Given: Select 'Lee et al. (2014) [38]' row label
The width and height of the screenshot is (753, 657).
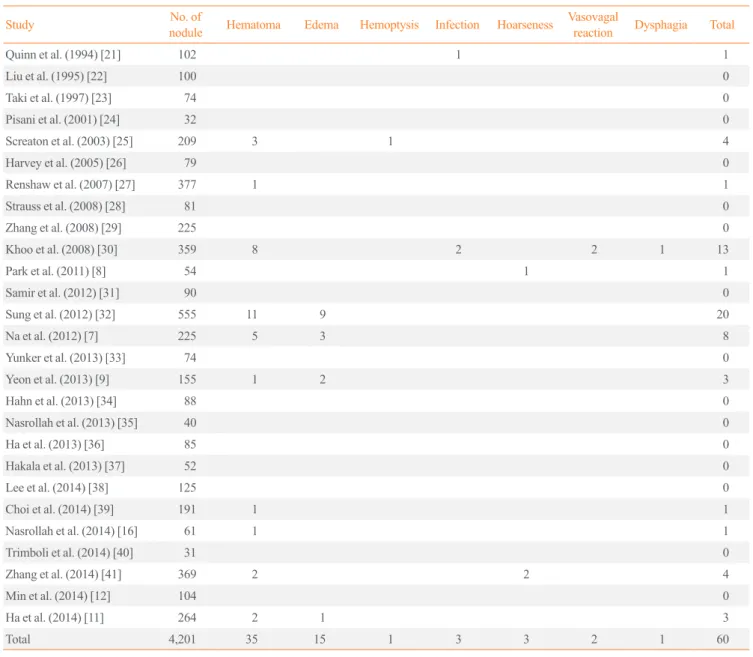Looking at the screenshot, I should (x=57, y=487).
